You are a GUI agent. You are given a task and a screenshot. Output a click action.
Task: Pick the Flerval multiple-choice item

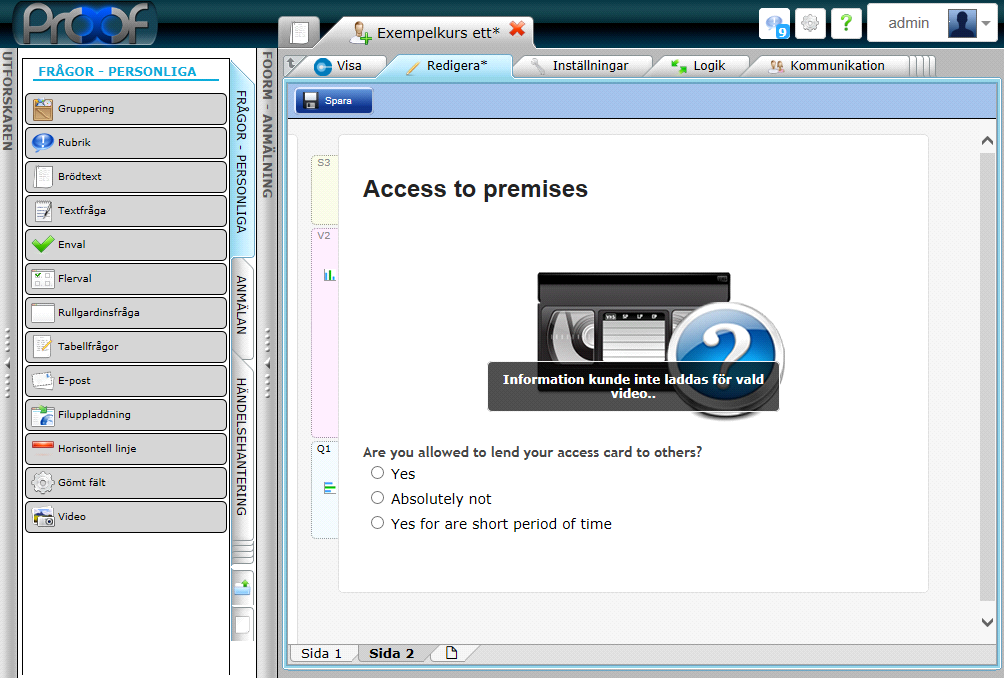point(126,279)
